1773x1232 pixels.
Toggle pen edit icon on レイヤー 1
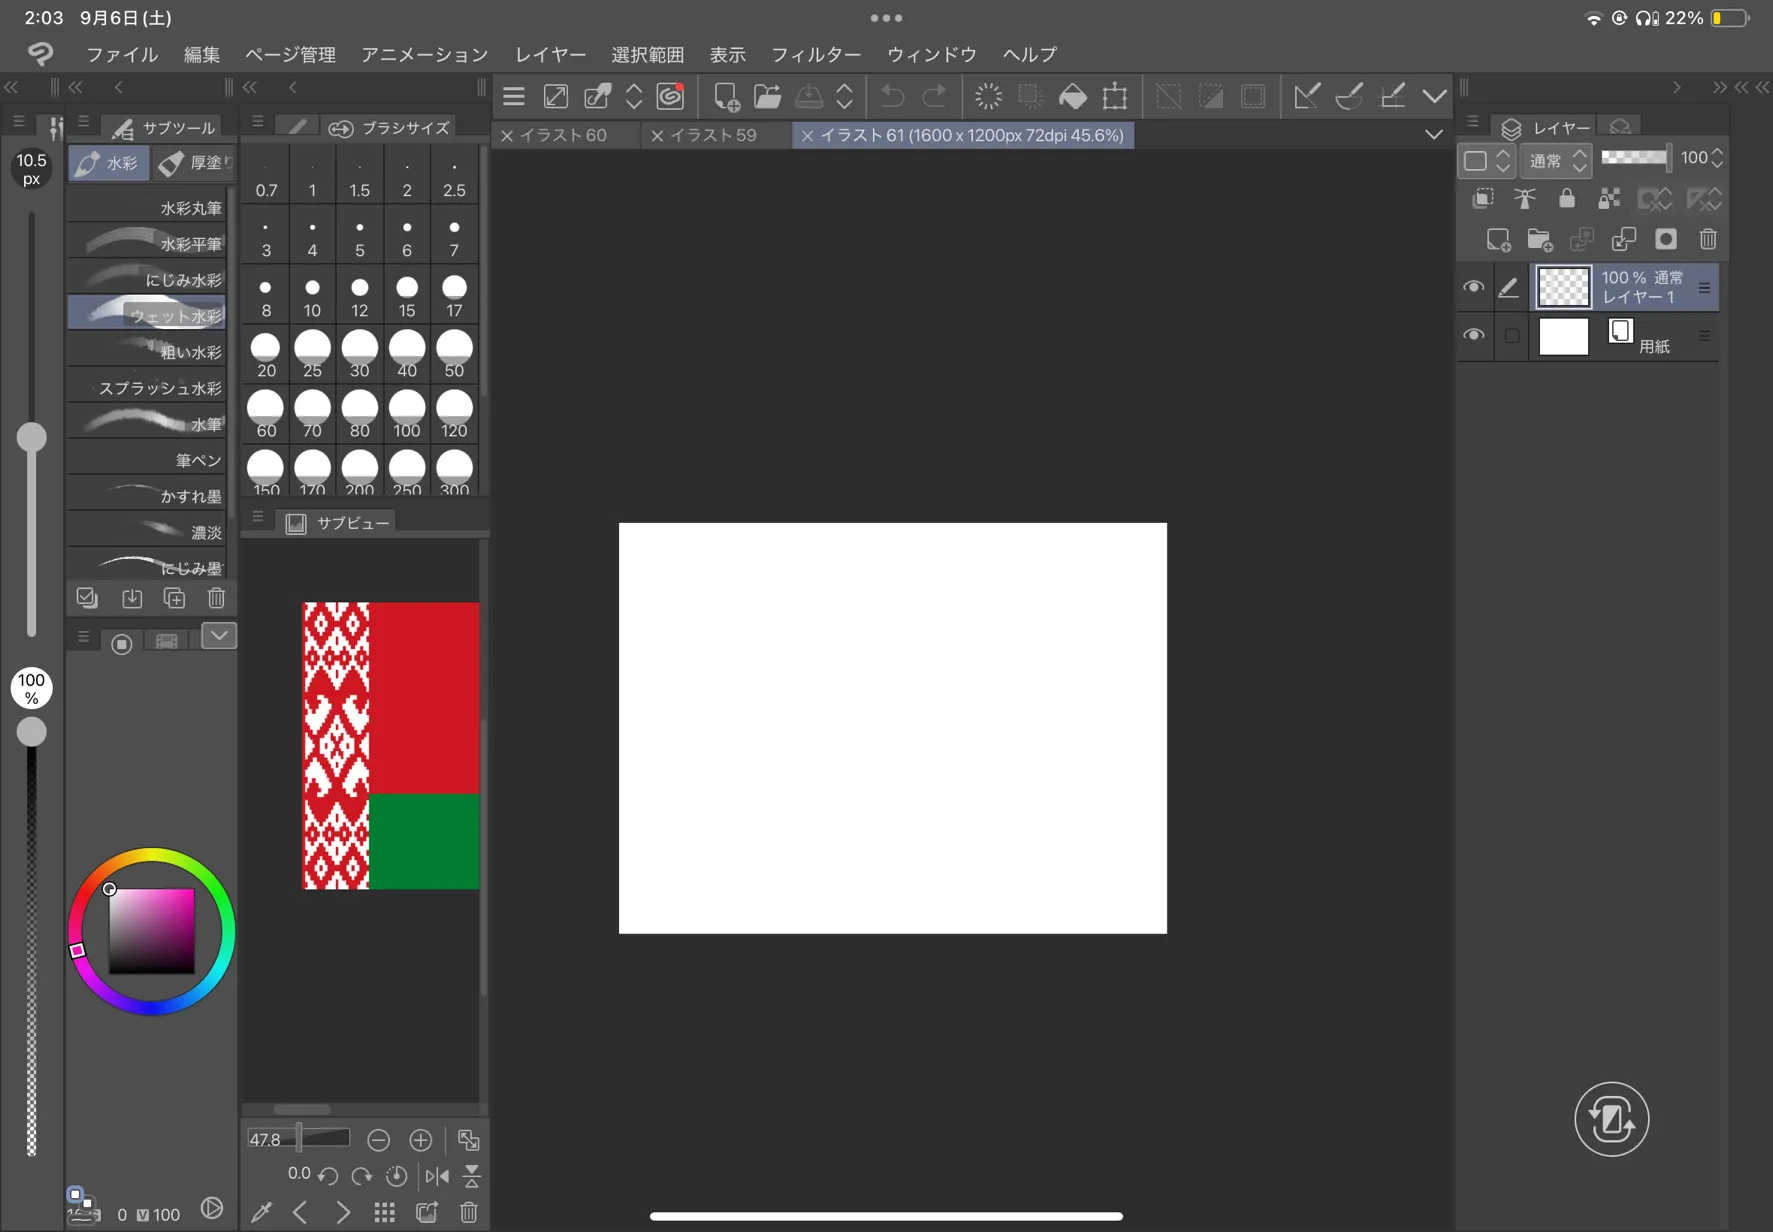(x=1508, y=288)
